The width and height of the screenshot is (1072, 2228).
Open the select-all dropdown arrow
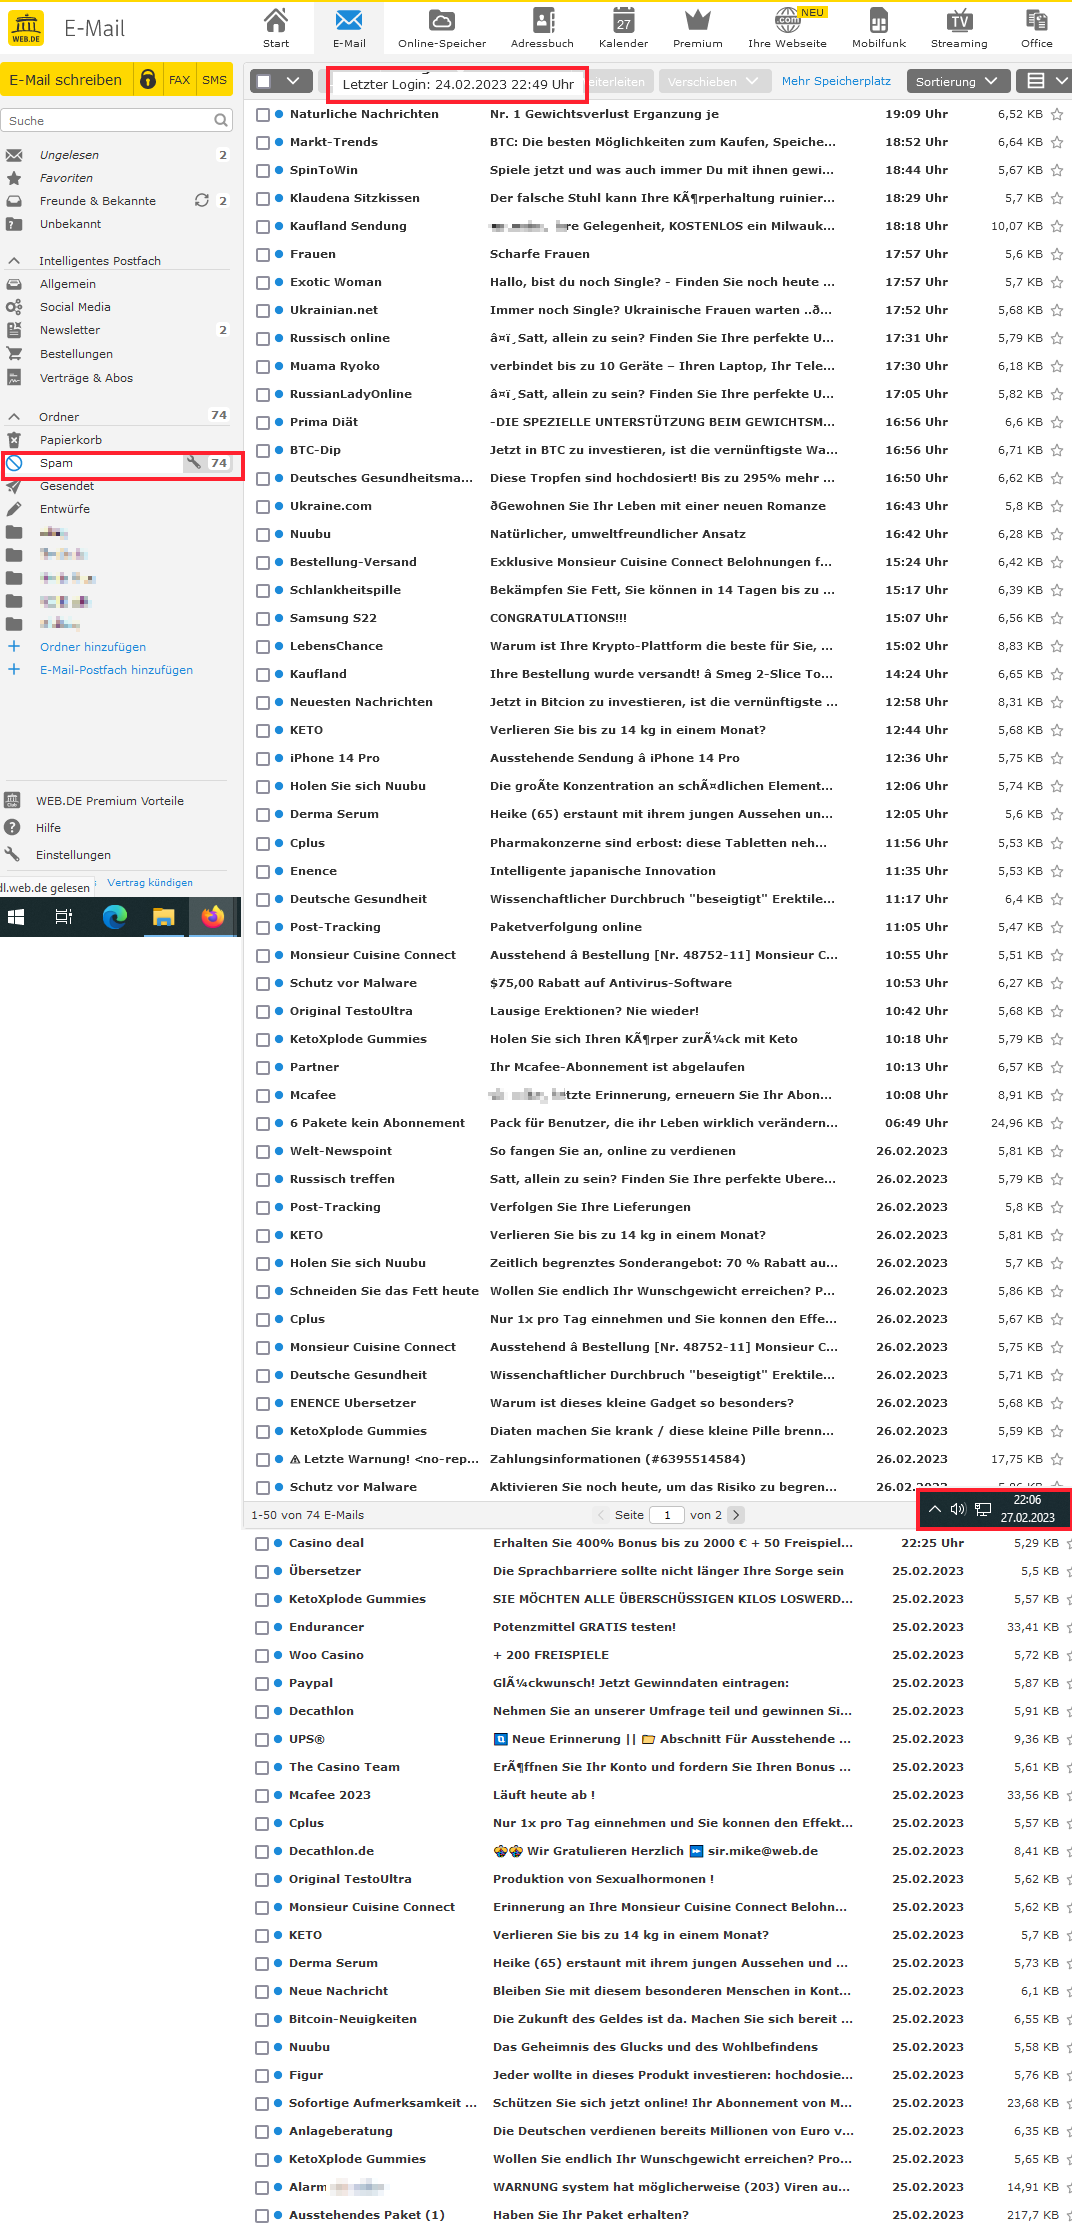point(293,81)
